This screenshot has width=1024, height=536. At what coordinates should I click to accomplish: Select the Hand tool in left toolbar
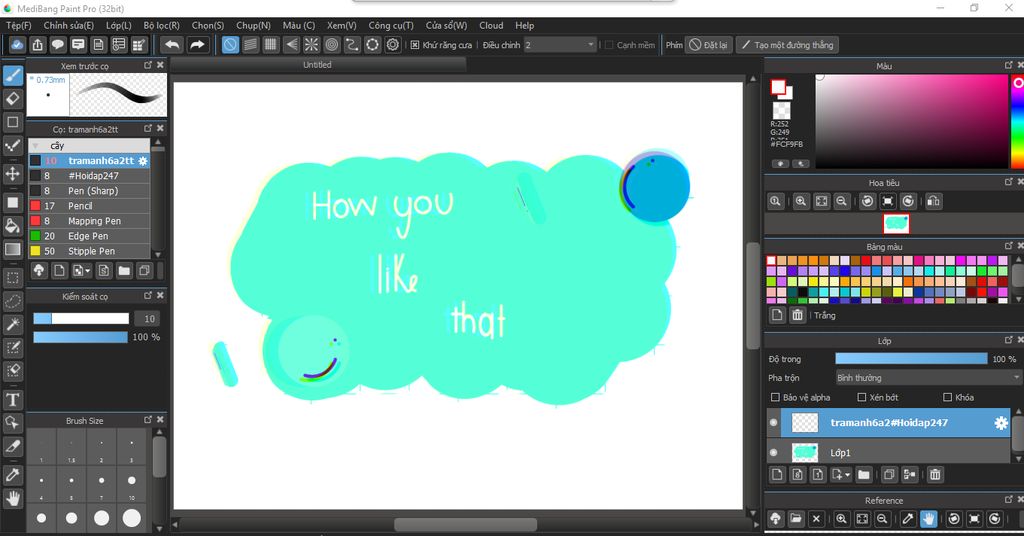(12, 499)
